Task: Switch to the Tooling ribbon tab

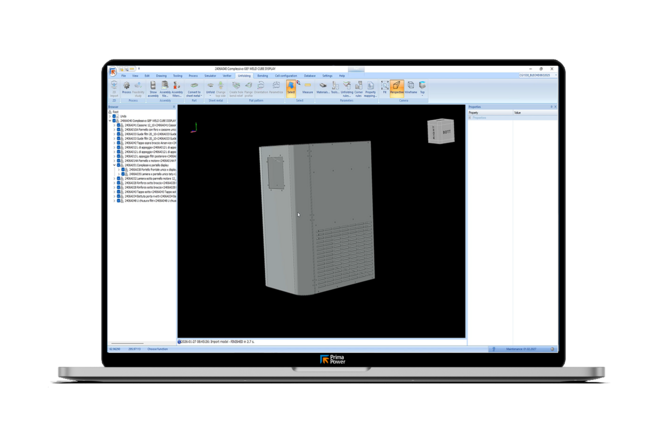Action: coord(178,76)
